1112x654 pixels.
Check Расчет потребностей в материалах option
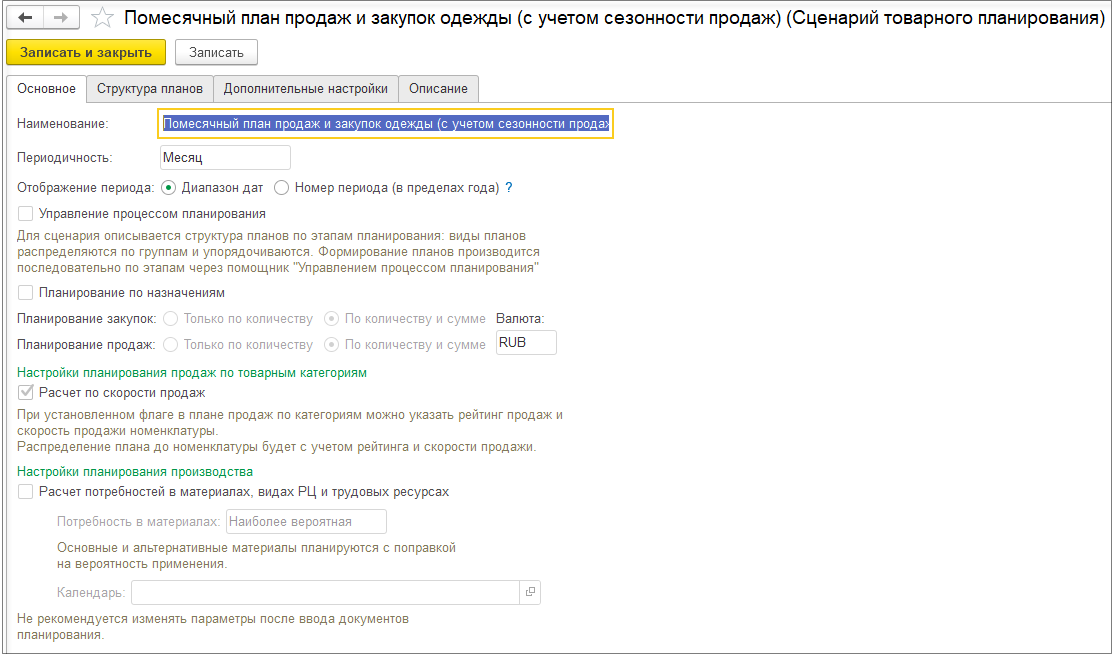pos(26,492)
